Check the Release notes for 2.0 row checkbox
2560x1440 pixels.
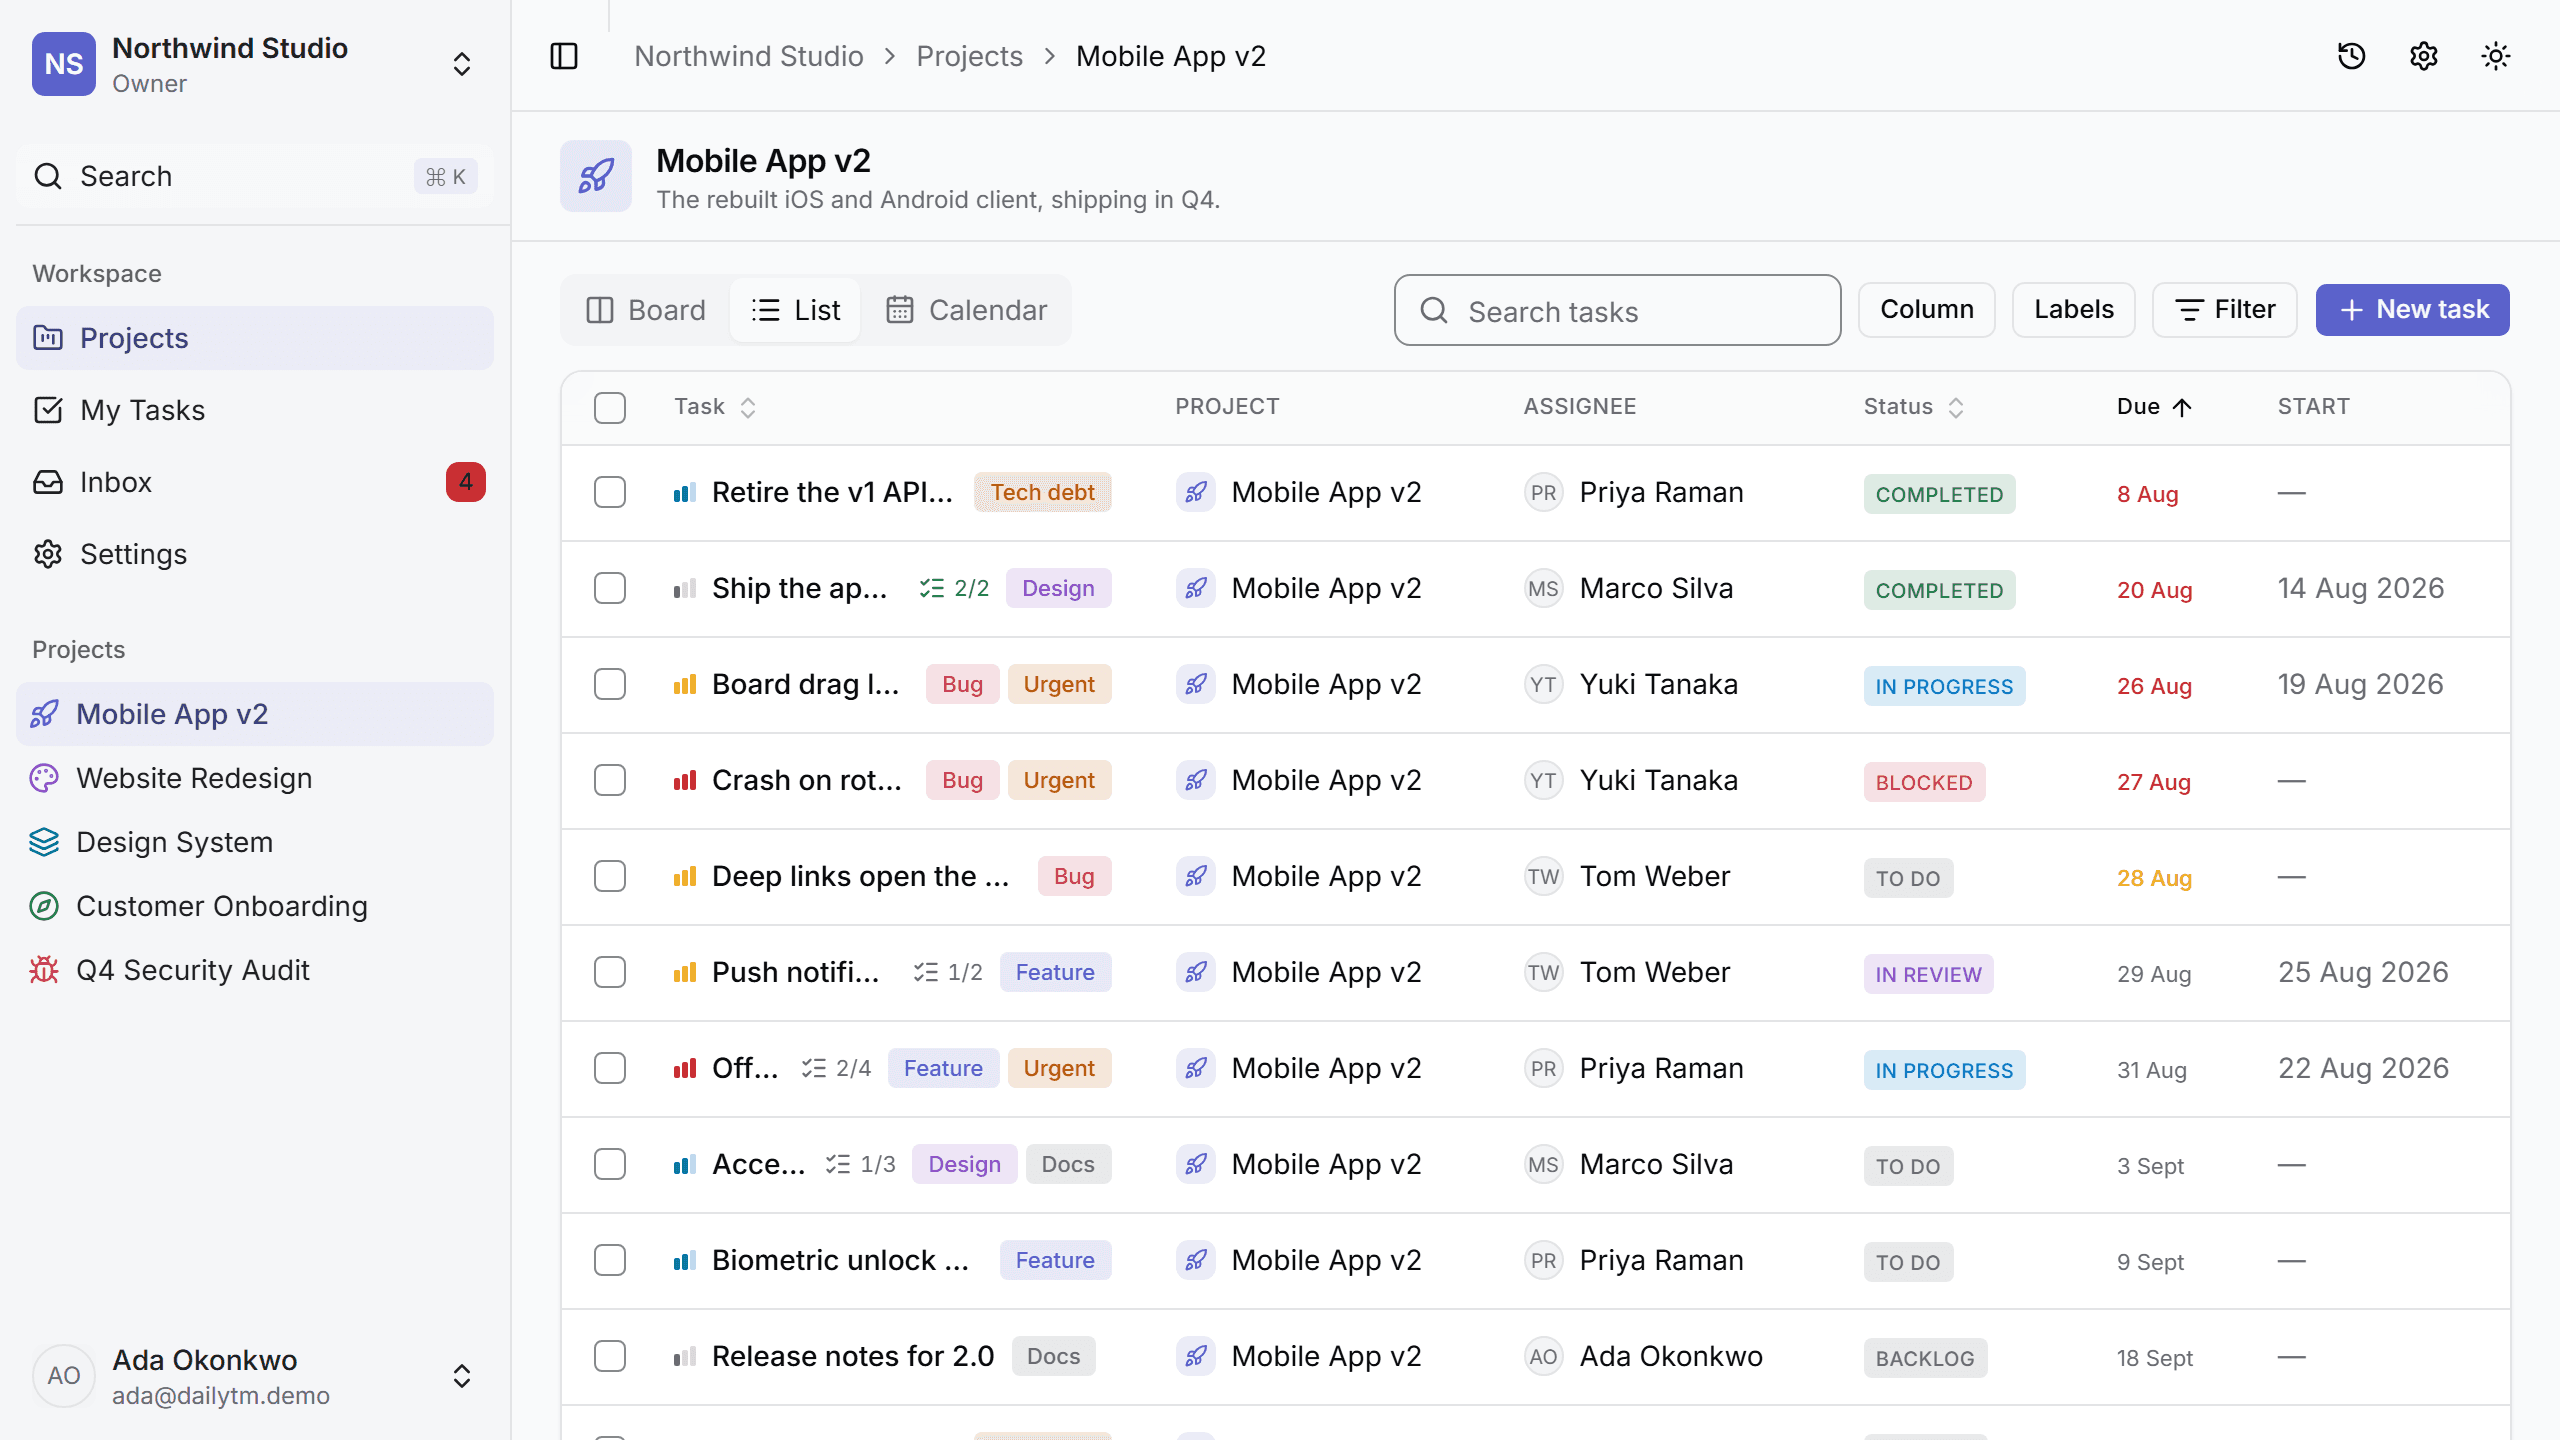click(x=610, y=1356)
